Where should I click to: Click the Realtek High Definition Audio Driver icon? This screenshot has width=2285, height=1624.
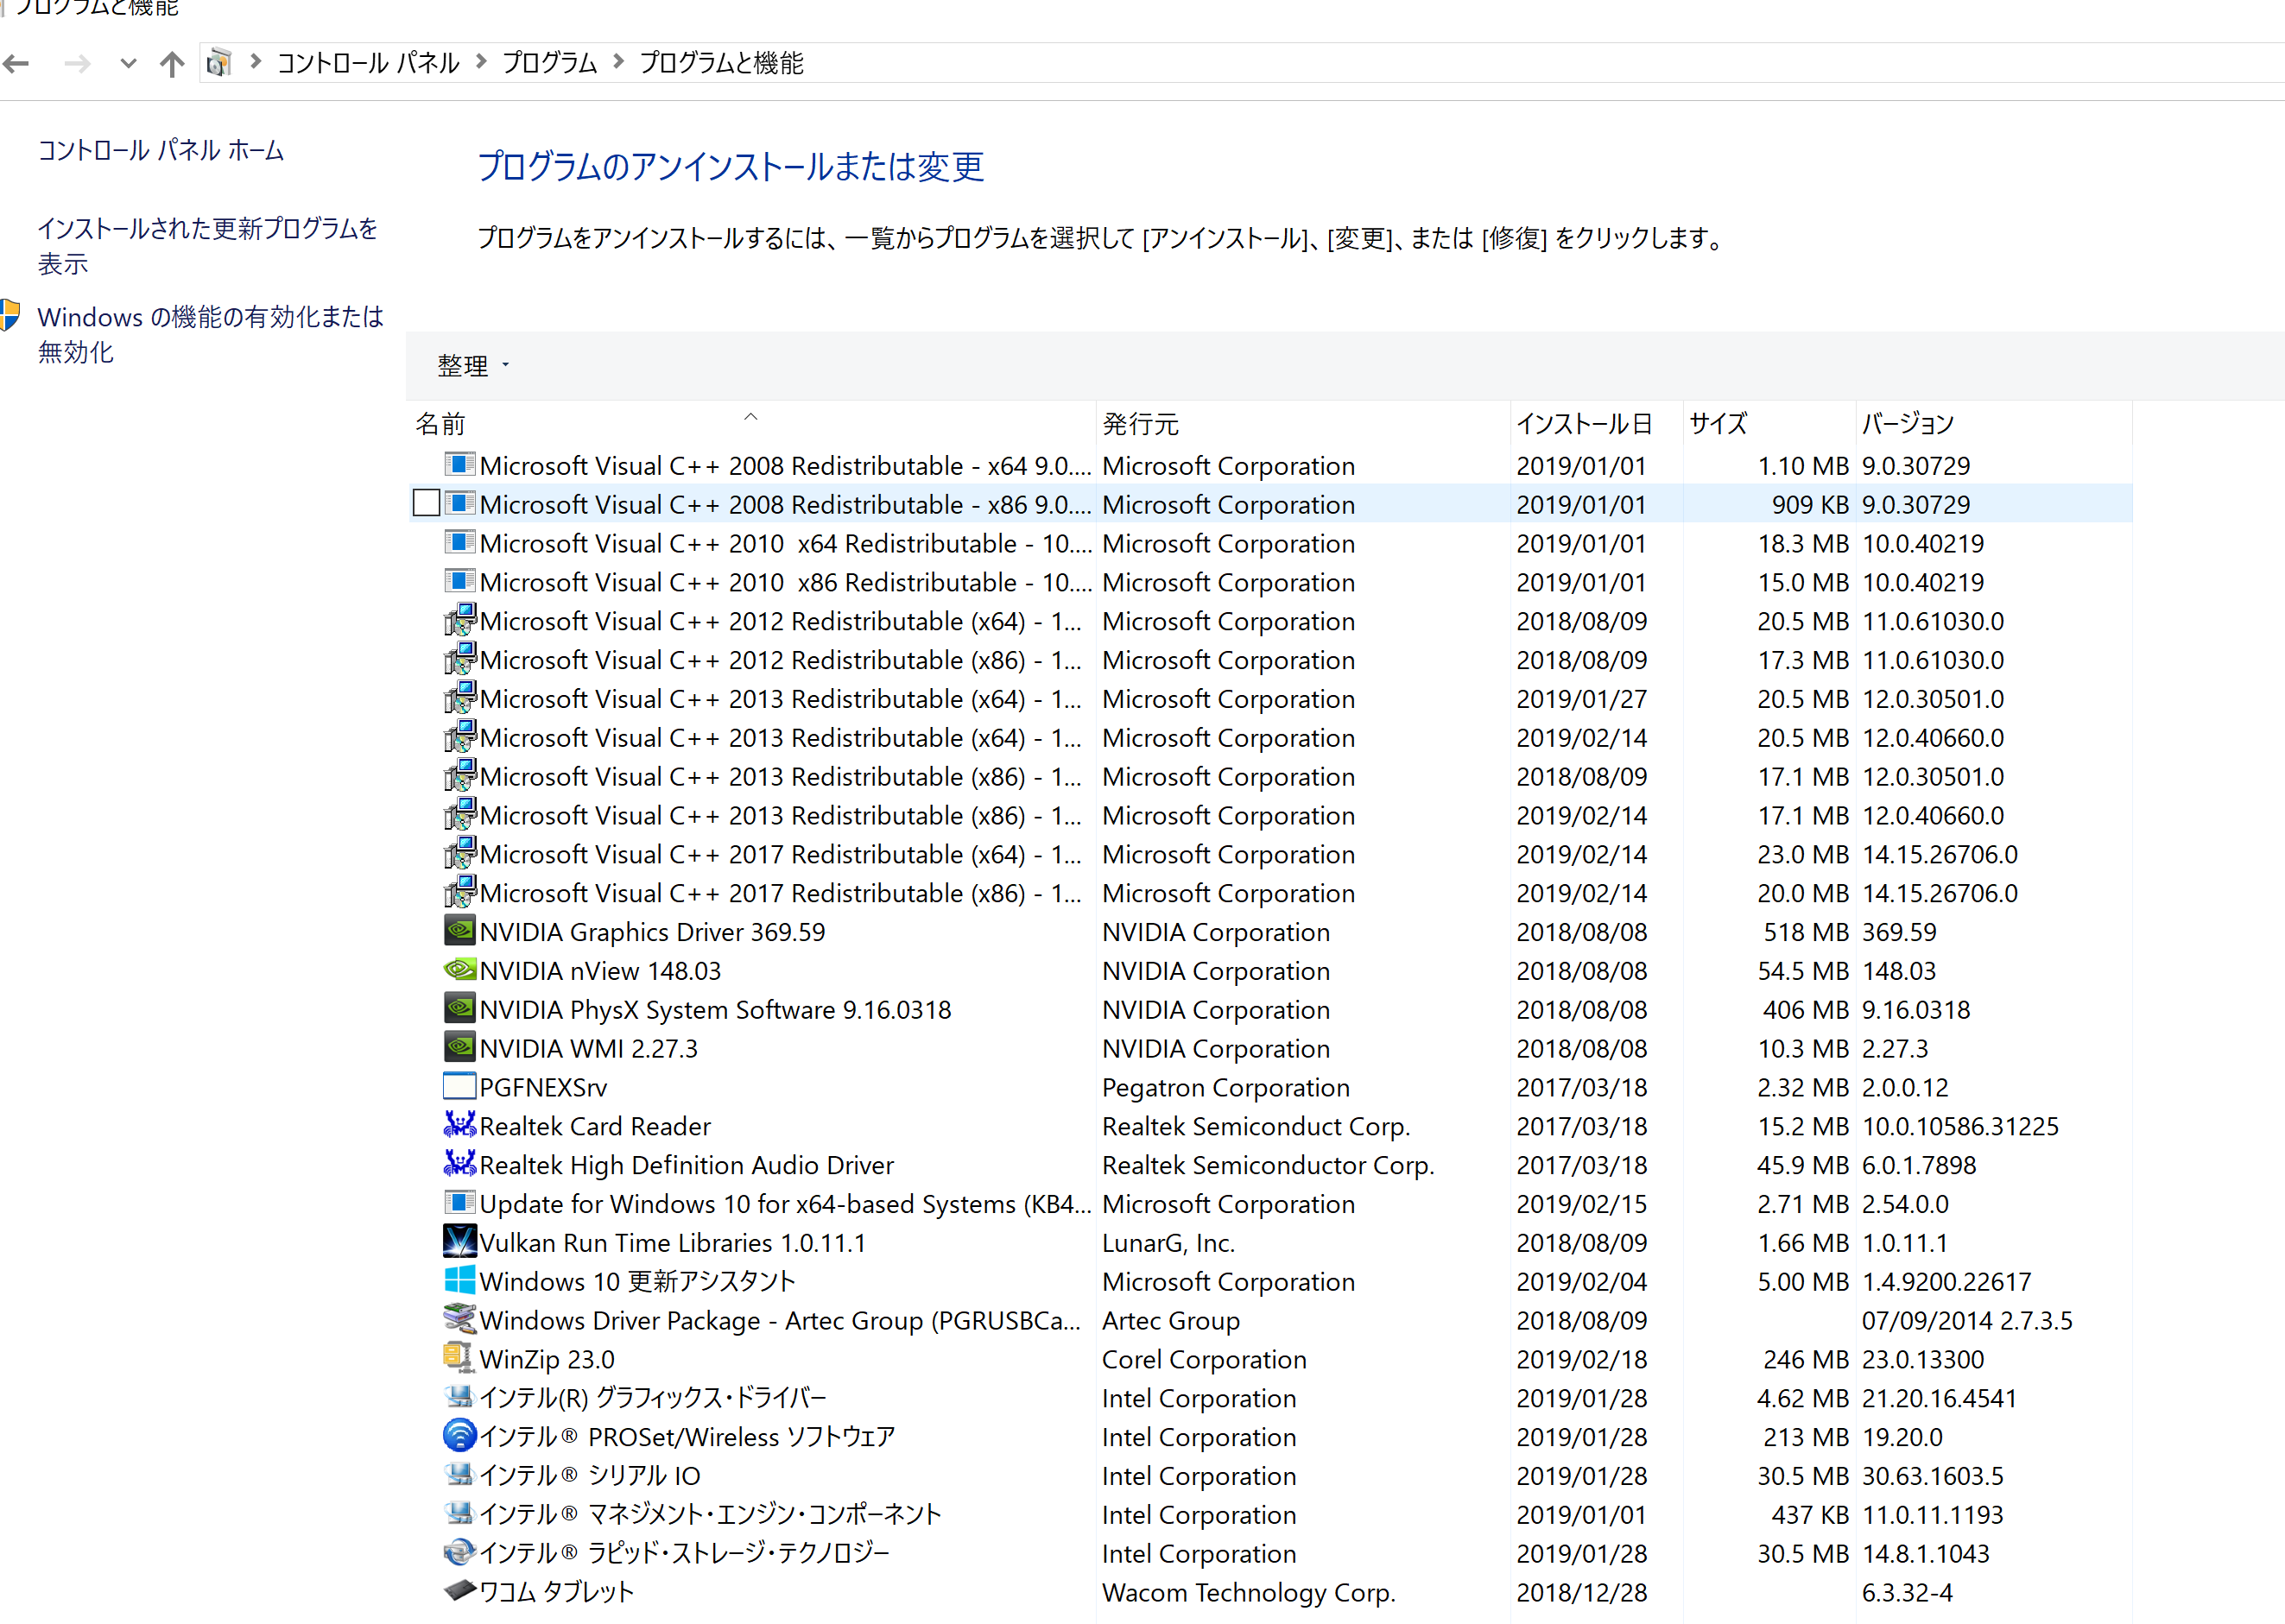(459, 1164)
